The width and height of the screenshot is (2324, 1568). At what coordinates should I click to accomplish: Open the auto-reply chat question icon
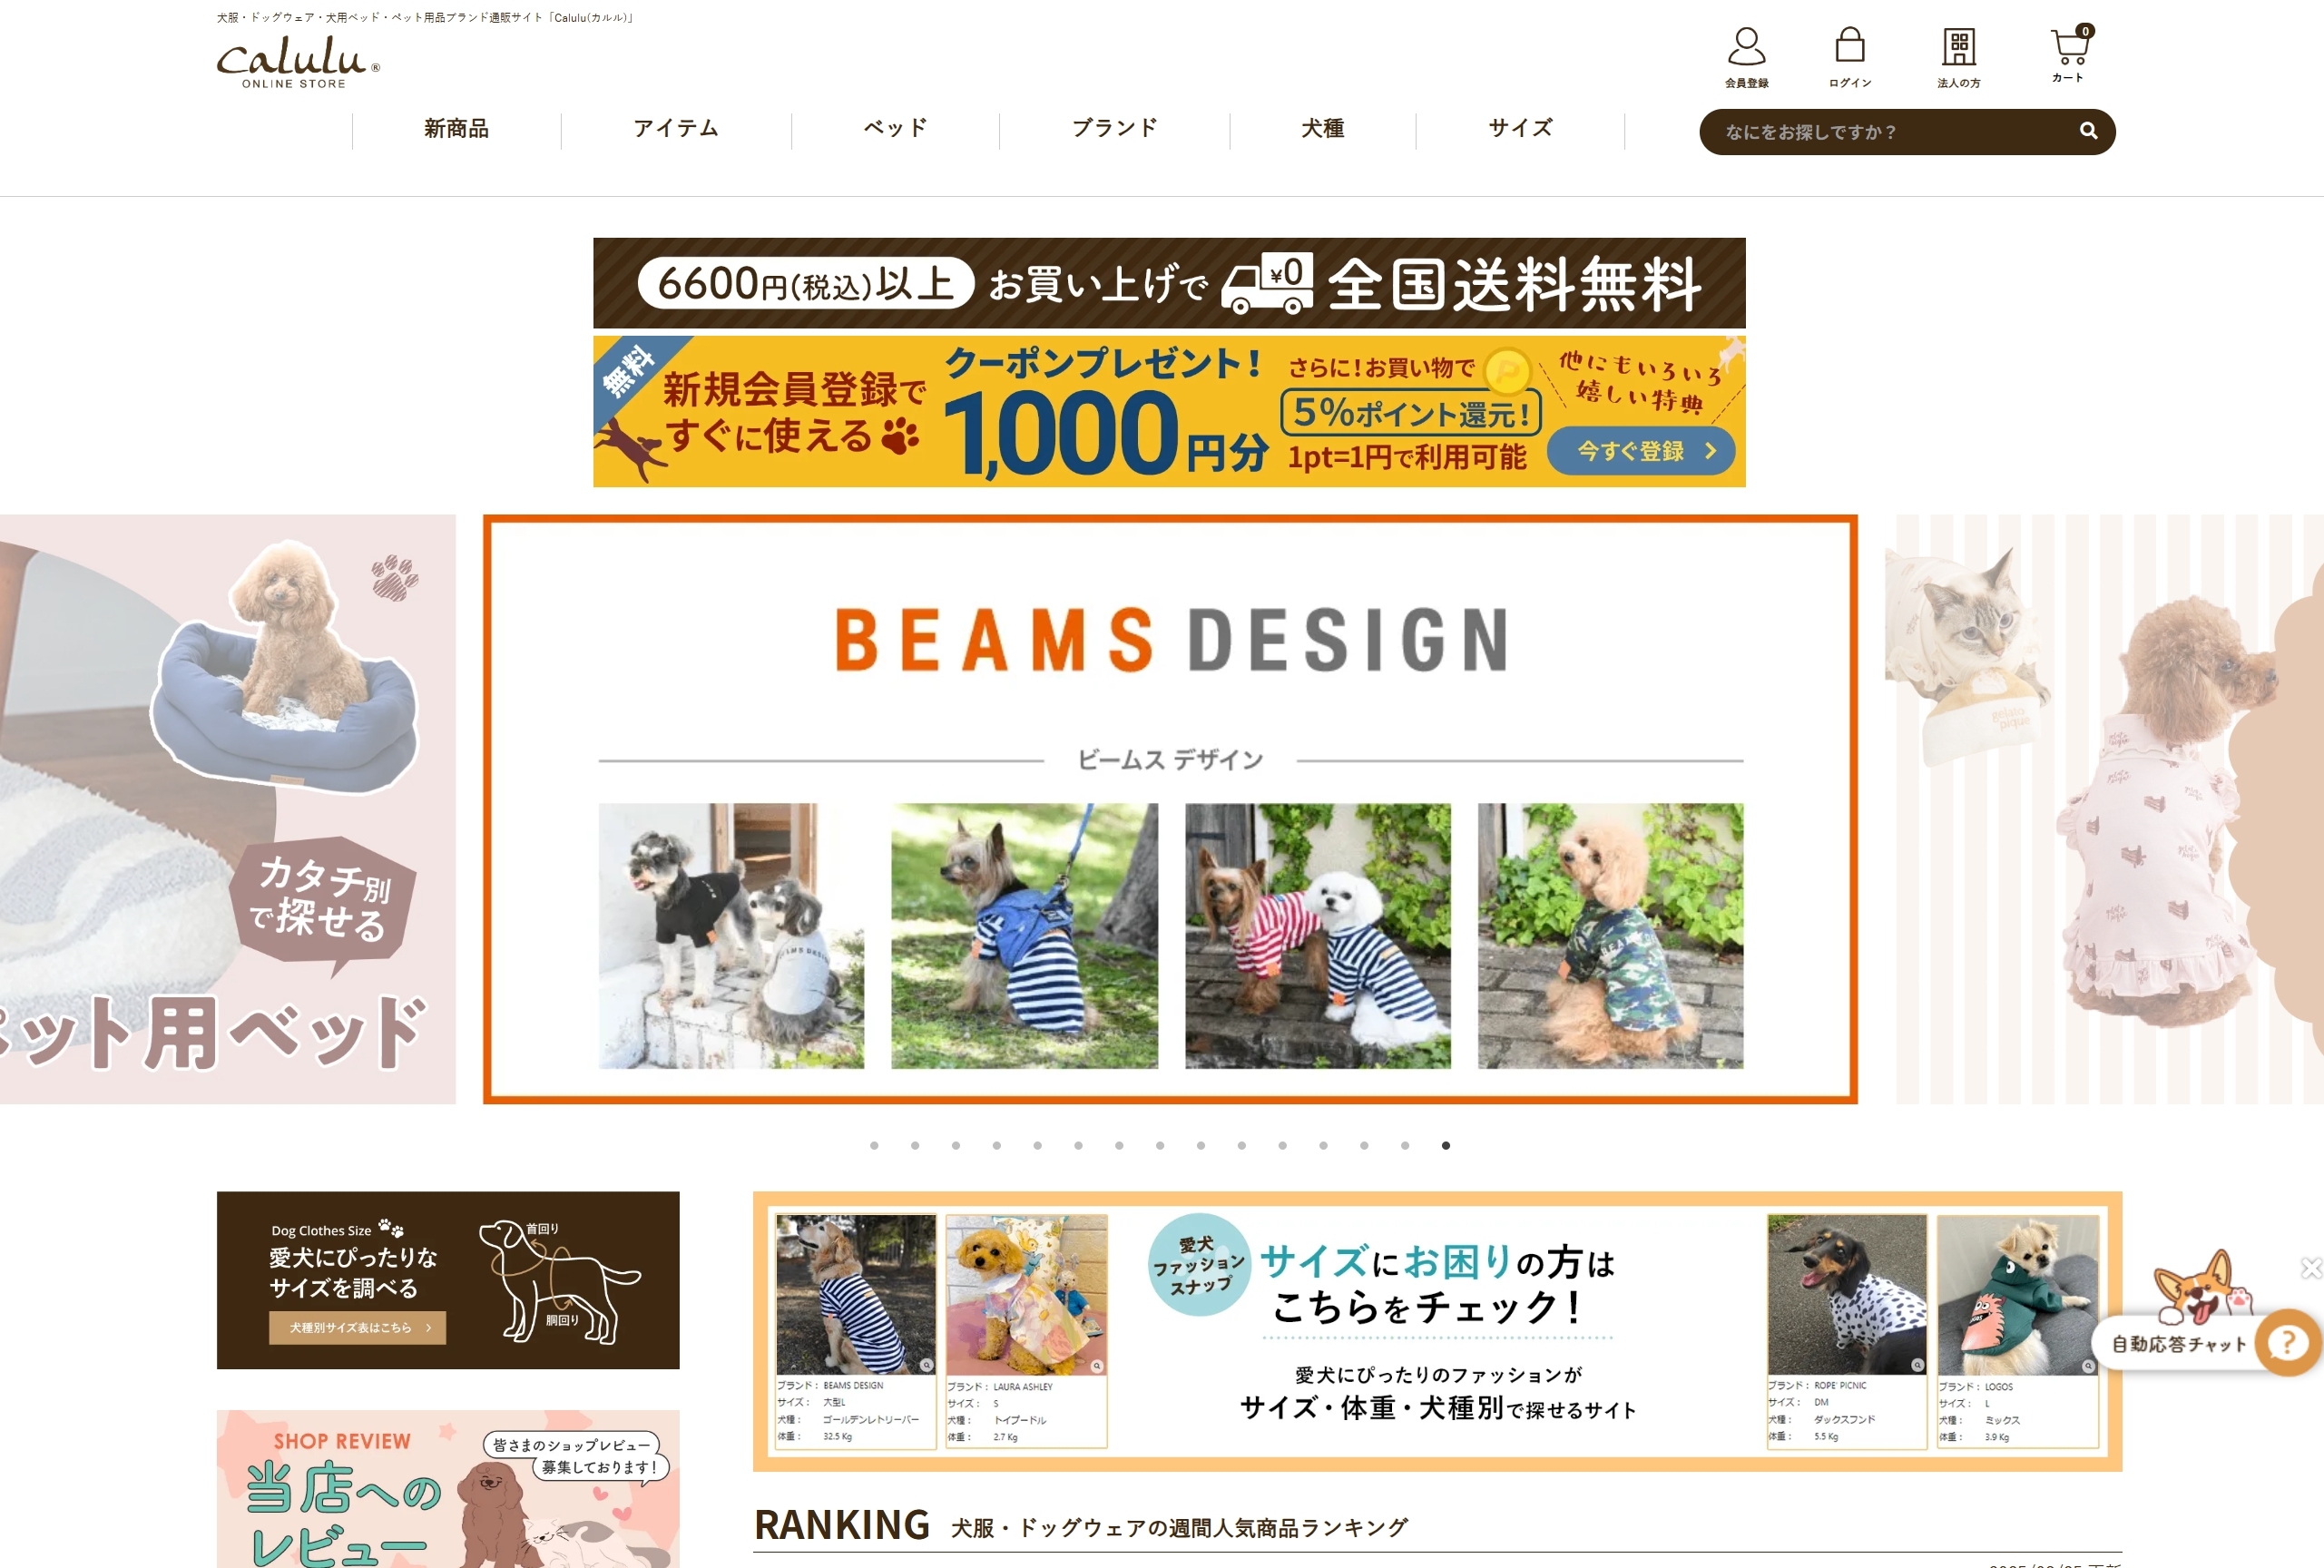coord(2288,1343)
